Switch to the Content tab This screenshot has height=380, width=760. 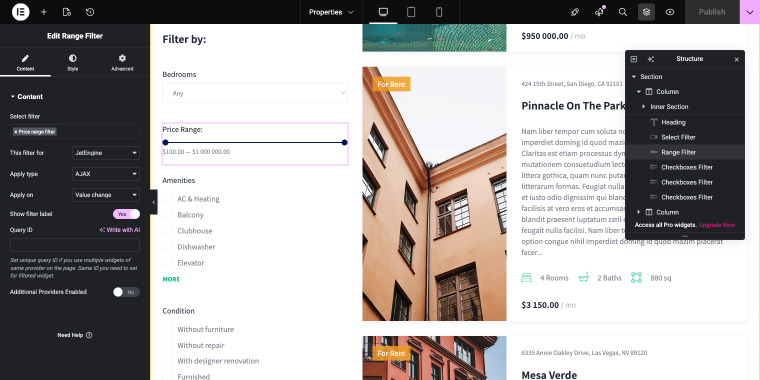tap(25, 63)
